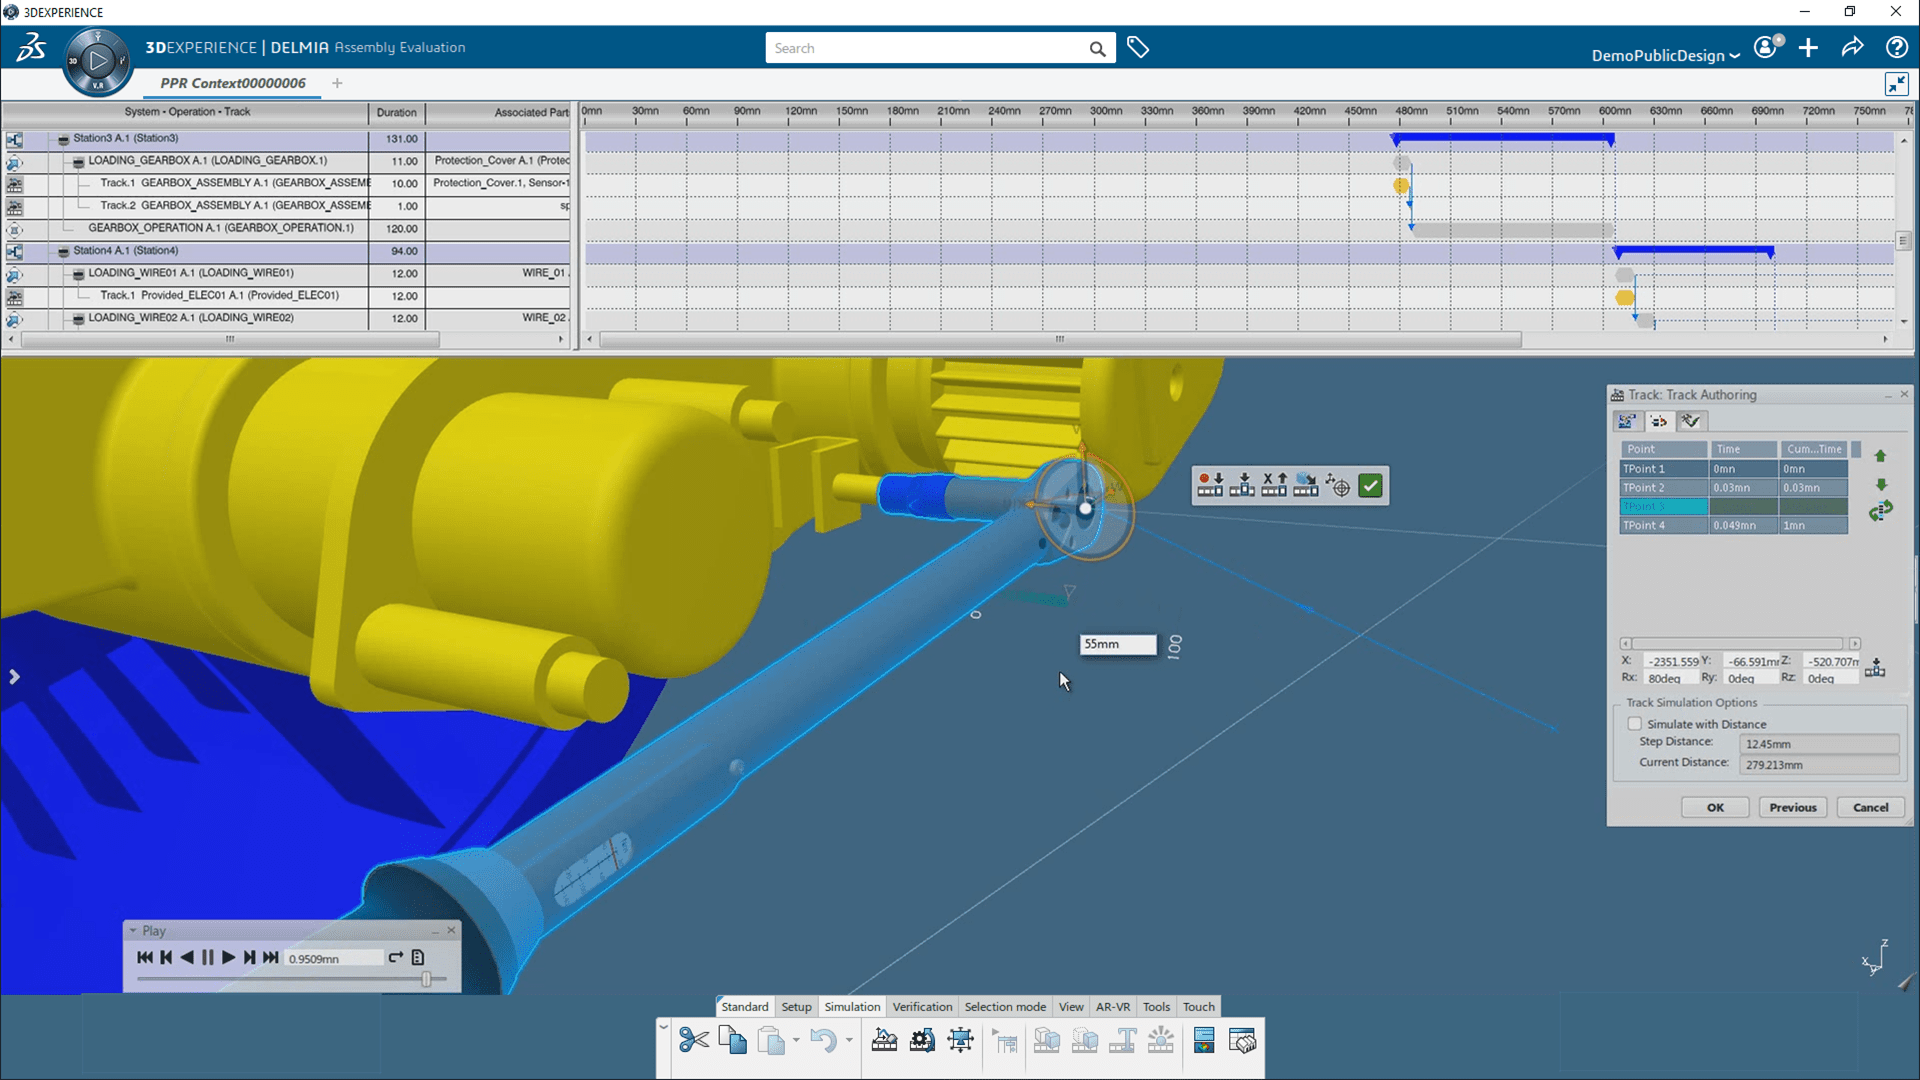This screenshot has height=1080, width=1920.
Task: Collapse Station3 A.1 tree node
Action: coord(63,139)
